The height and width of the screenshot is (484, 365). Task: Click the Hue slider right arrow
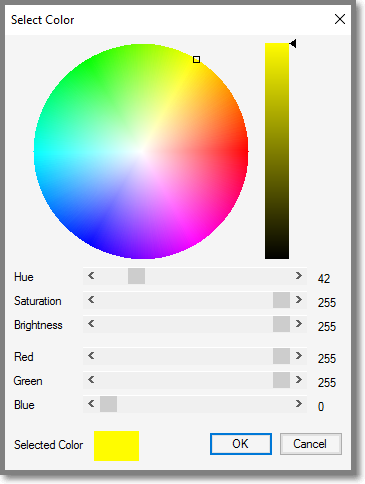tap(299, 276)
